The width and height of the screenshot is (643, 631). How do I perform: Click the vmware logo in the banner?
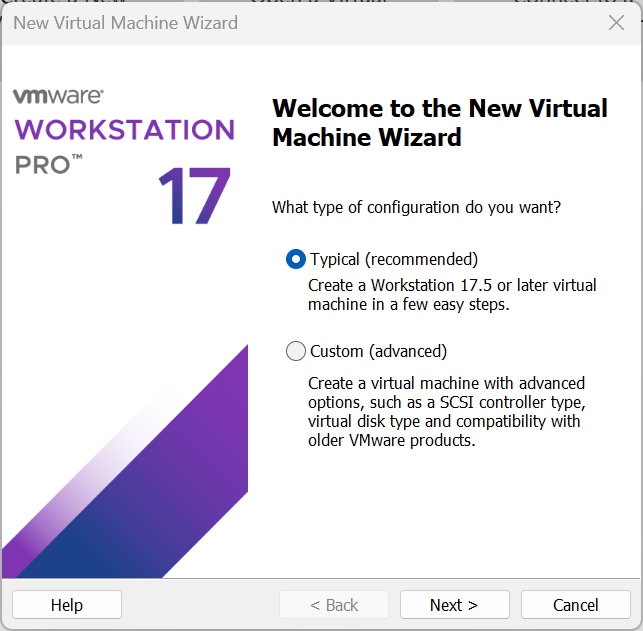tap(58, 96)
